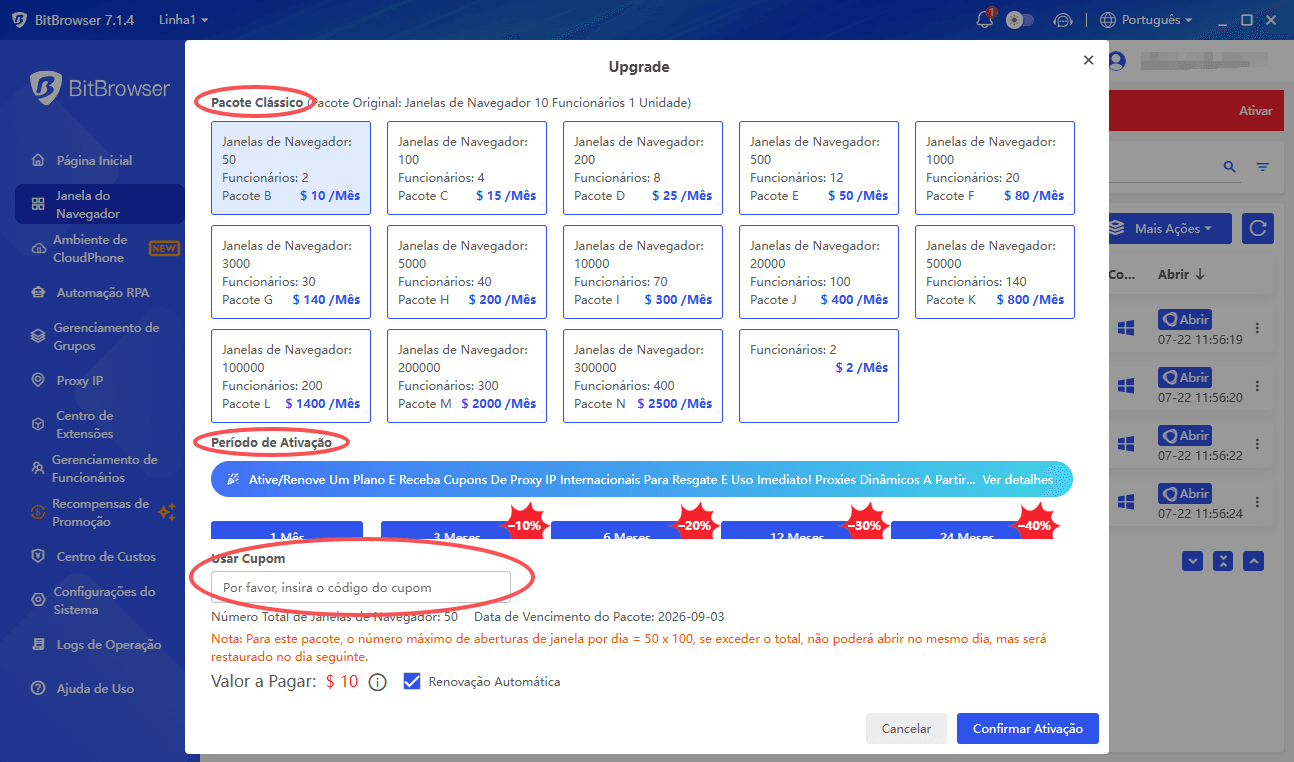This screenshot has height=762, width=1294.
Task: Select Pacote G $140 plan
Action: (x=291, y=272)
